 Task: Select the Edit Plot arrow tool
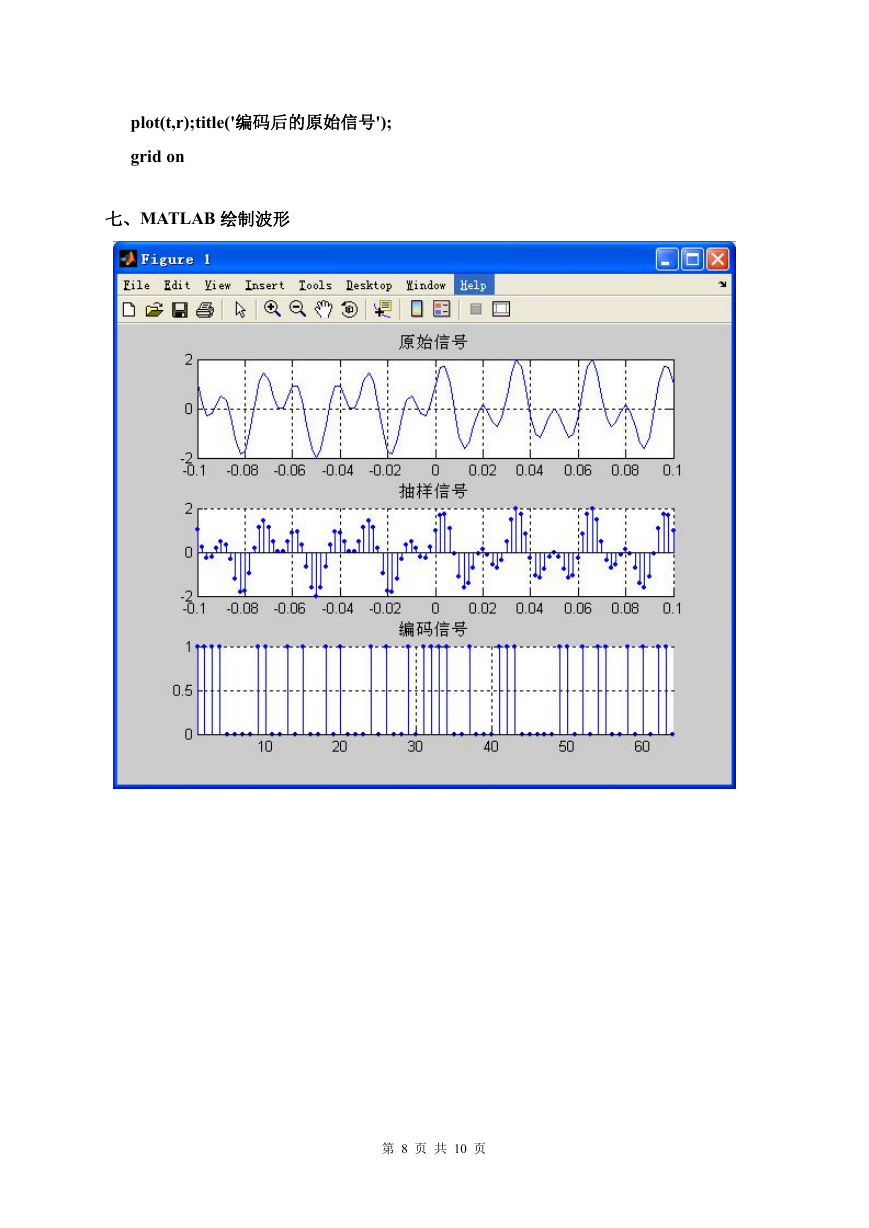(240, 310)
